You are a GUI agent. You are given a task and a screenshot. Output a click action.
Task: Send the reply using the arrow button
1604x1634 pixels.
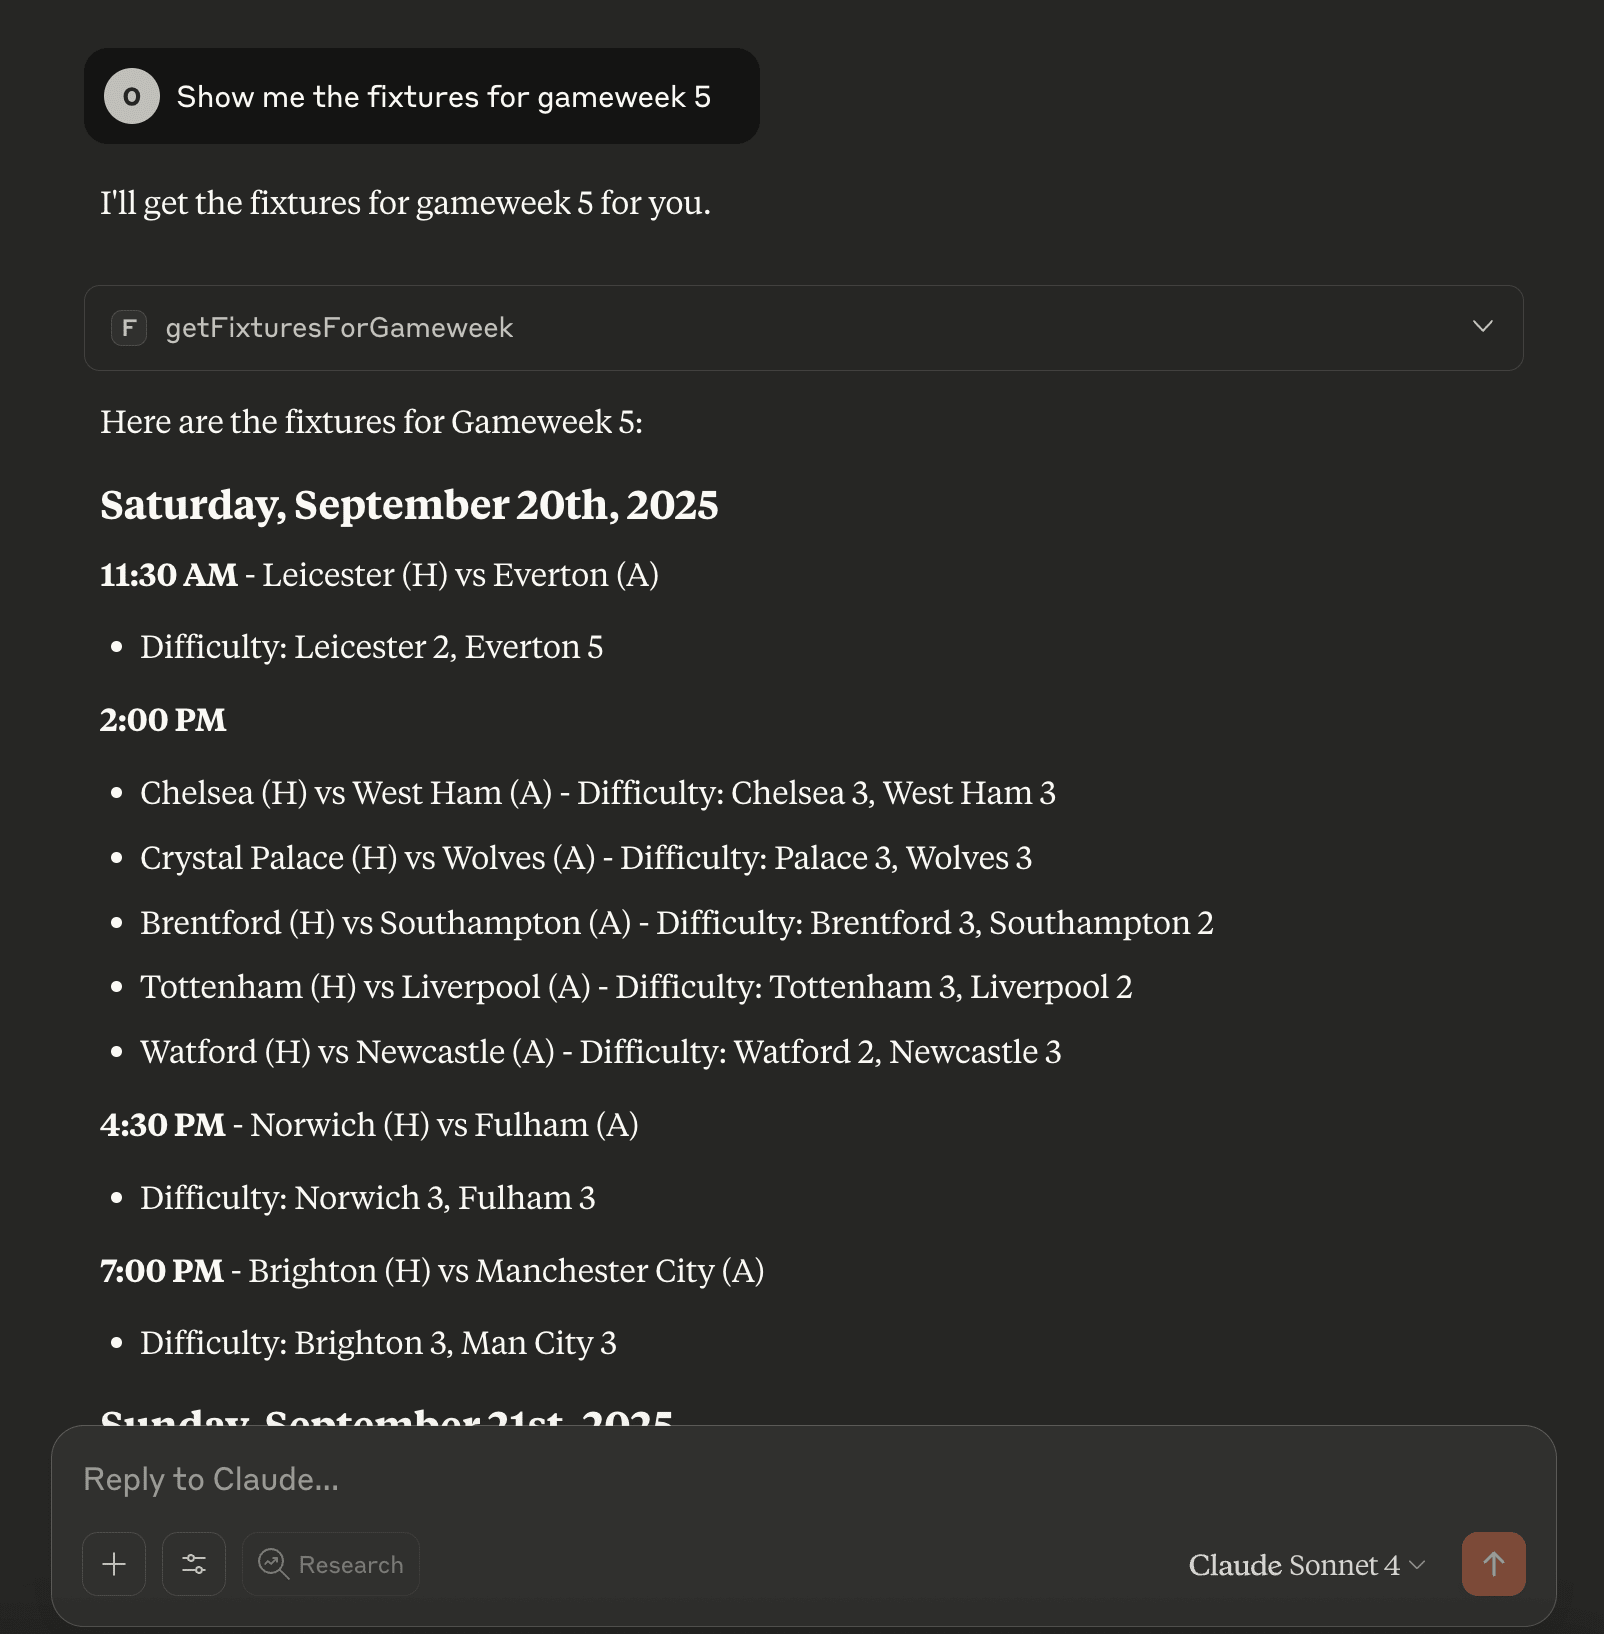1493,1564
